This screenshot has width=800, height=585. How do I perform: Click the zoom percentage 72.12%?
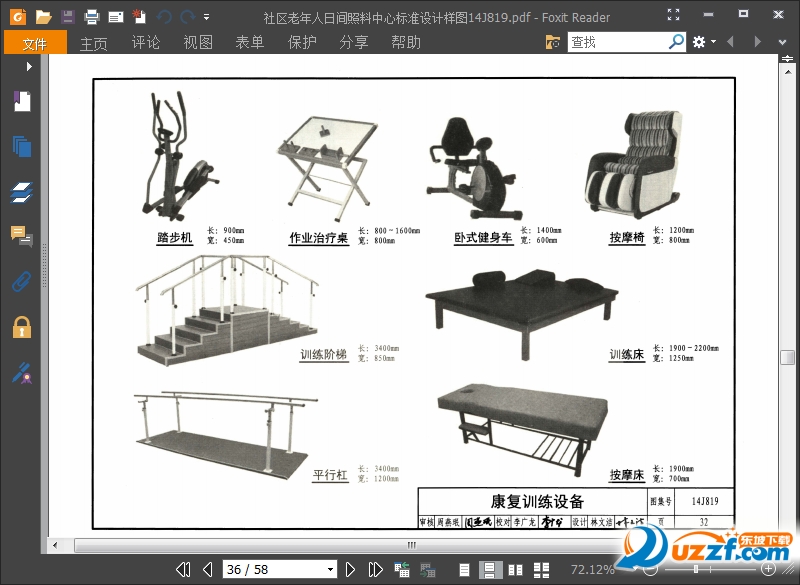[x=593, y=569]
